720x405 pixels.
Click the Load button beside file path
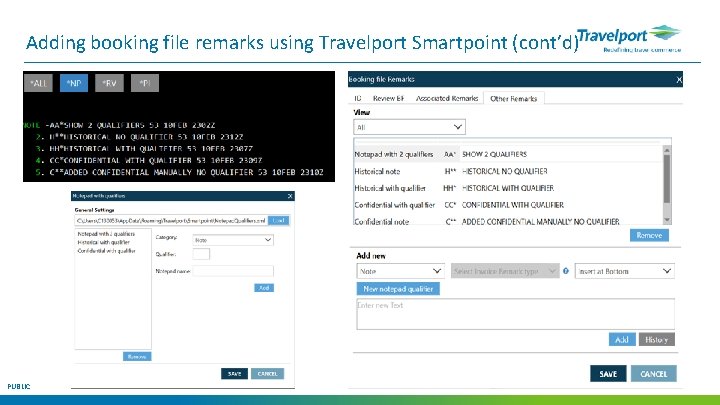coord(279,221)
